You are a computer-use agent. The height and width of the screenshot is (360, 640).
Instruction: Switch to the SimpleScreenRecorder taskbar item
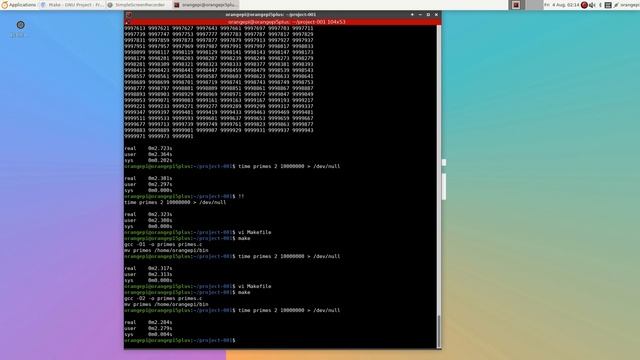coord(136,5)
